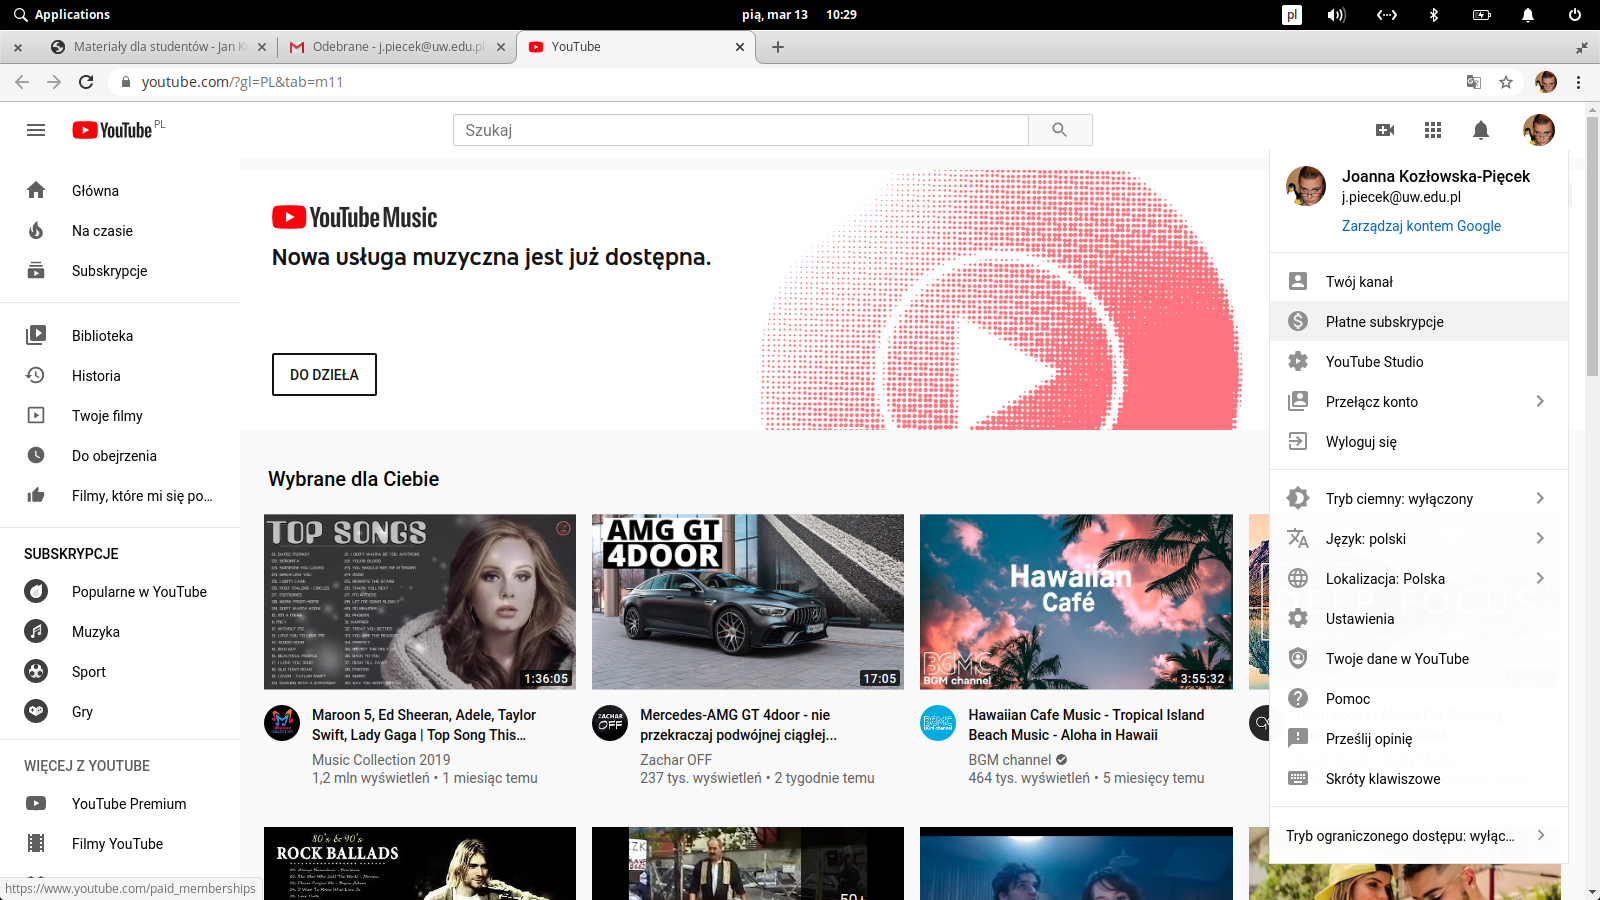The image size is (1600, 900).
Task: Open Gry subscription channel
Action: click(120, 712)
